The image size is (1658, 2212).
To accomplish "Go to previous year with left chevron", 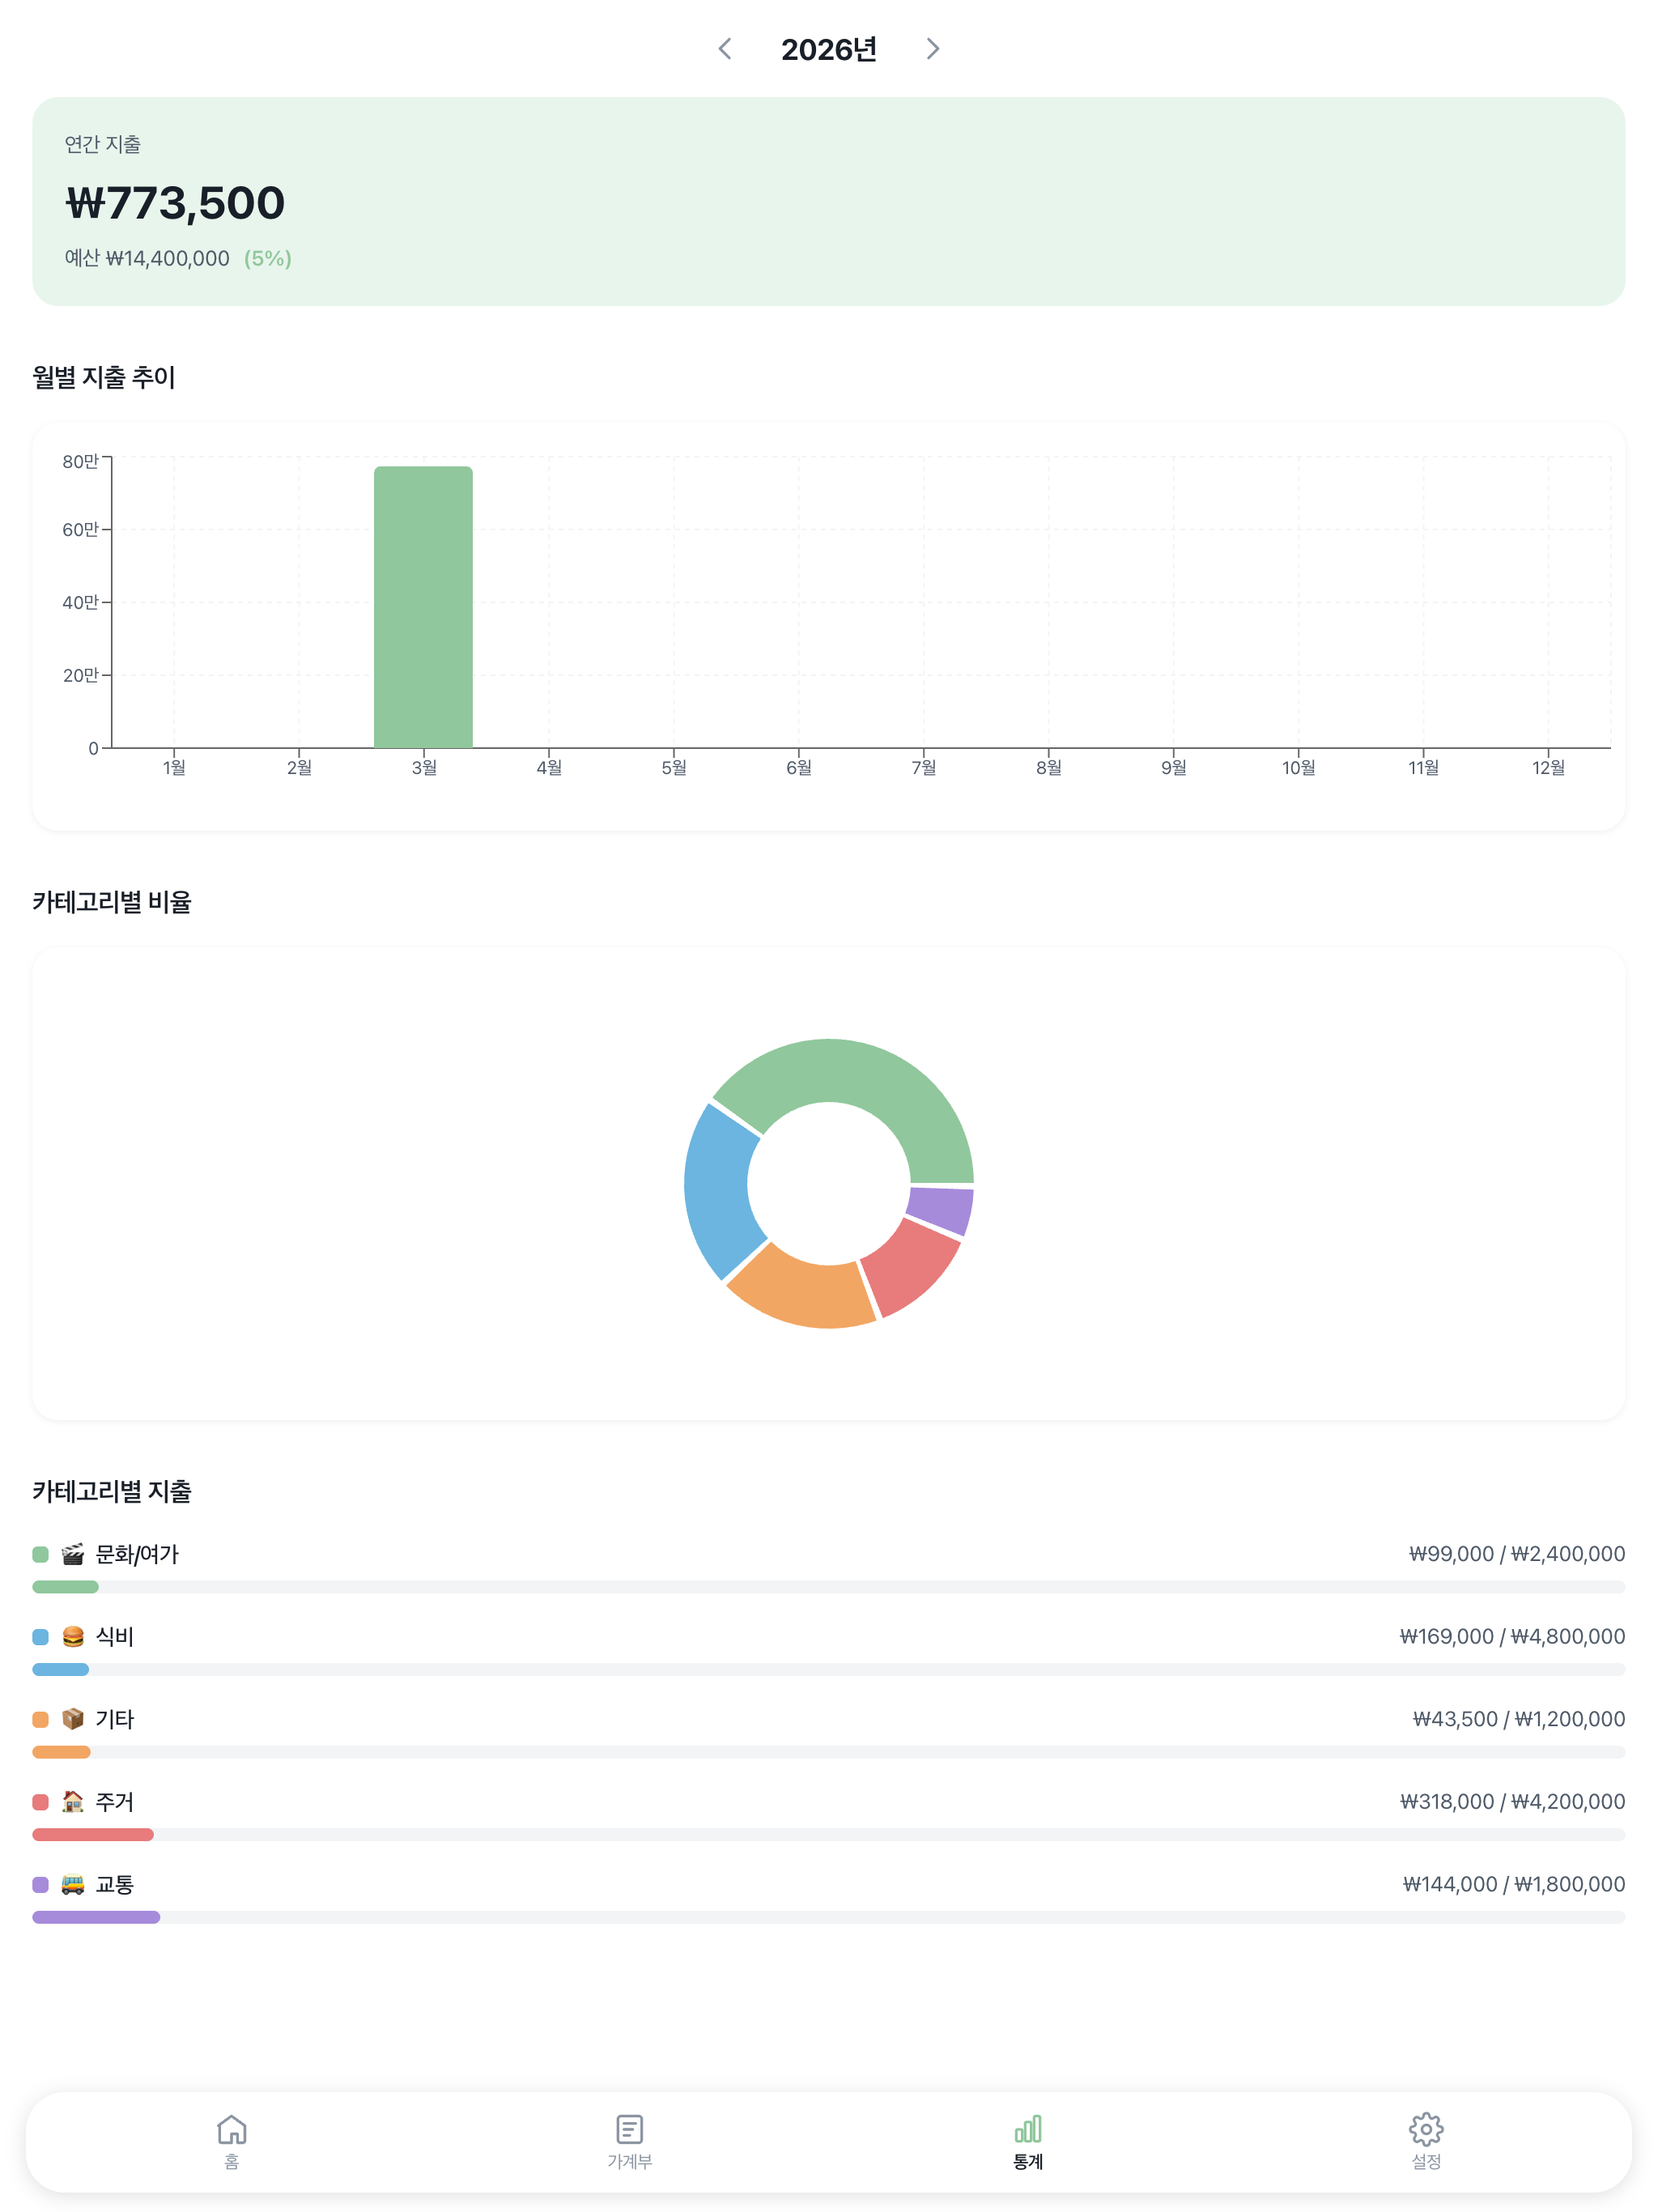I will [x=725, y=49].
